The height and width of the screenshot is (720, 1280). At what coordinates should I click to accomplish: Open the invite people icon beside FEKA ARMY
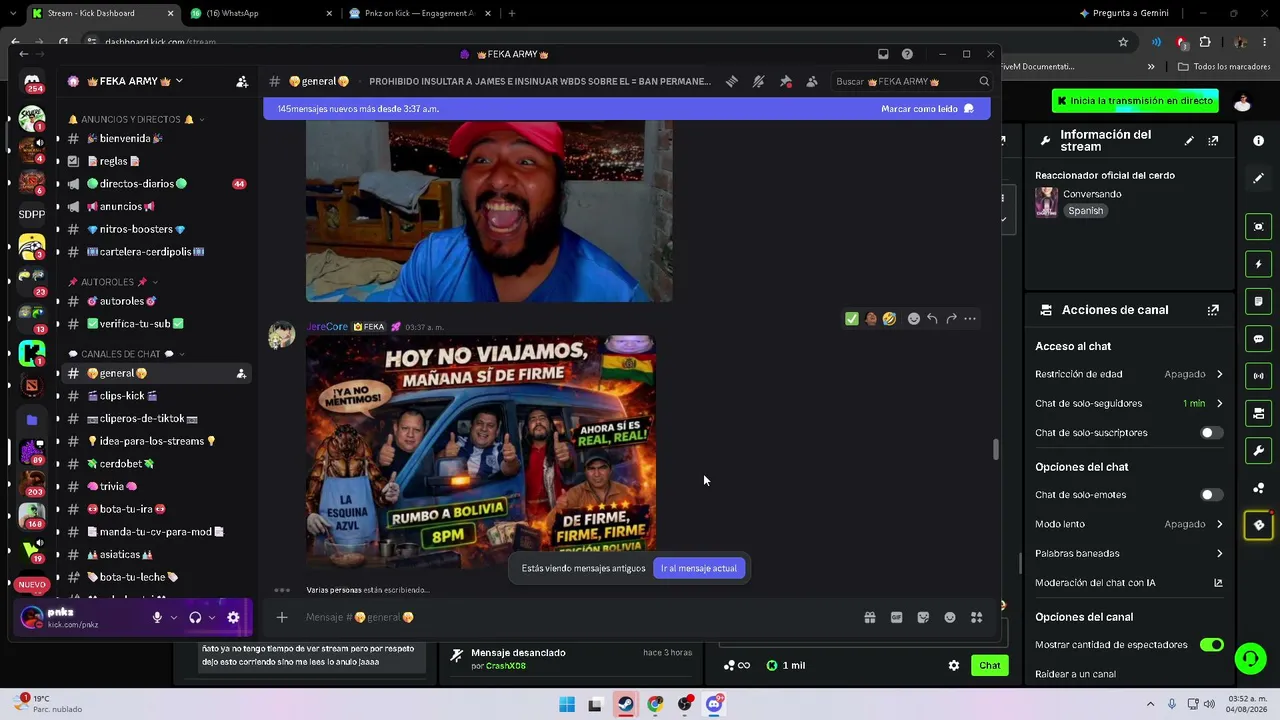click(x=242, y=81)
